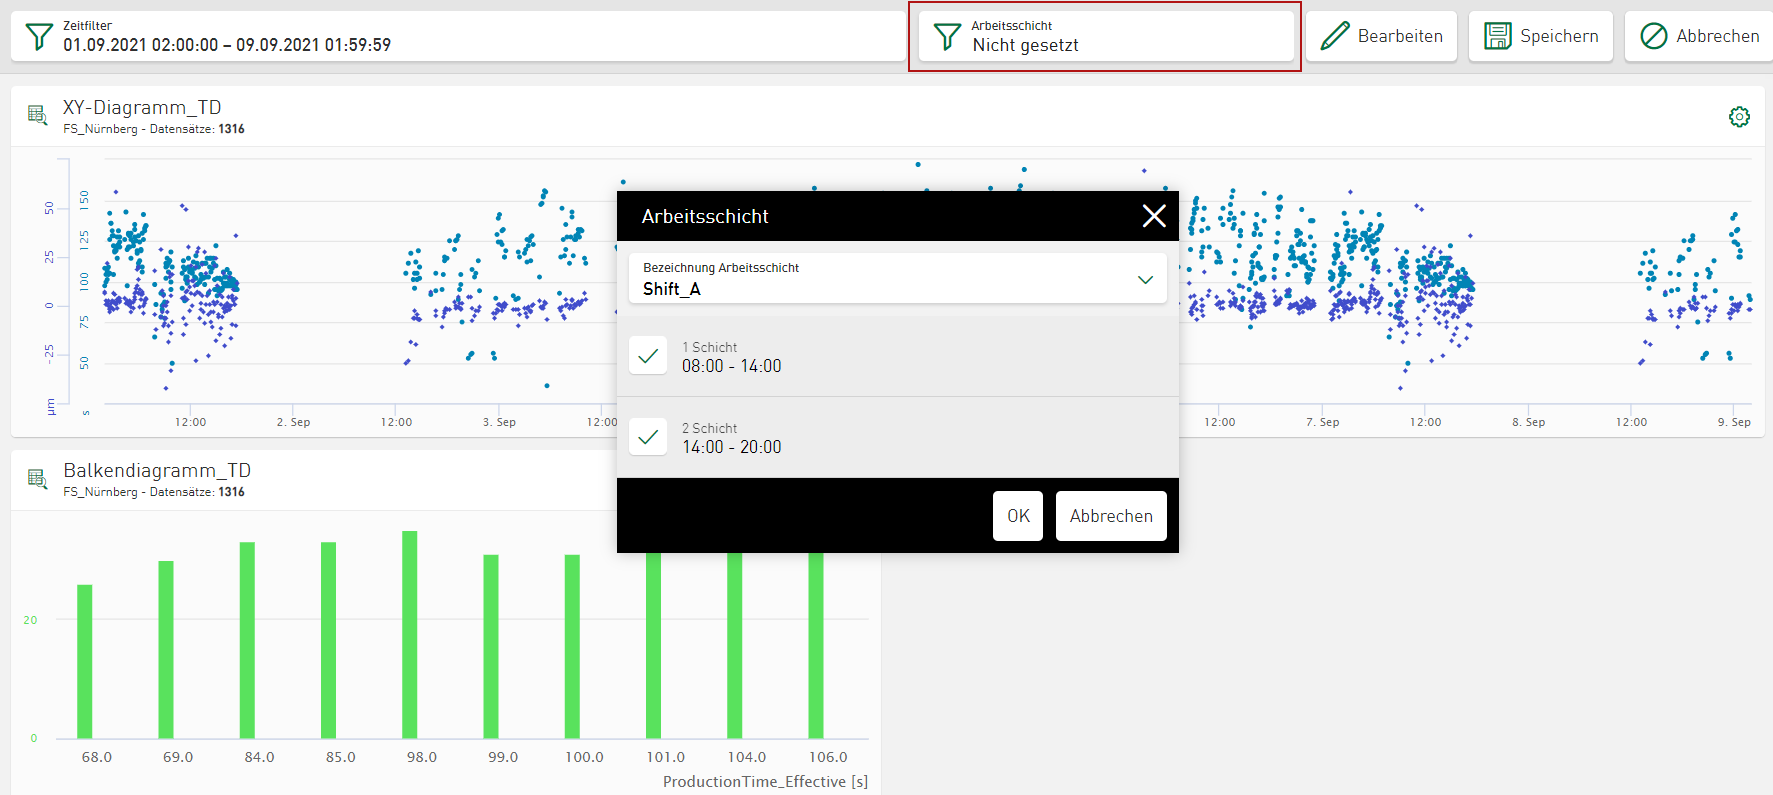Screen dimensions: 1773x795
Task: Click the Arbeitsschicht dialog title
Action: [705, 216]
